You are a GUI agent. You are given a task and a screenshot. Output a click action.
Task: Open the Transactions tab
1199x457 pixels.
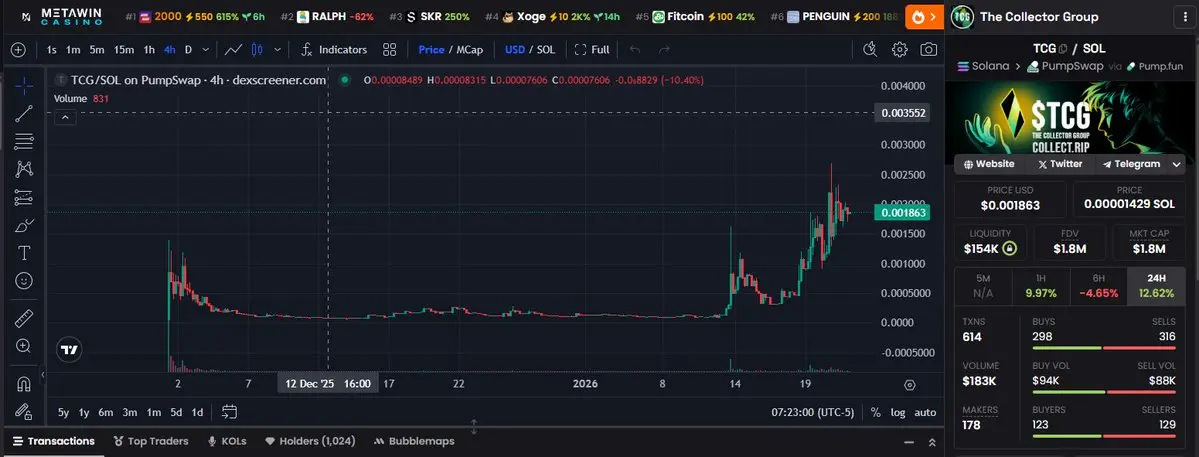54,442
